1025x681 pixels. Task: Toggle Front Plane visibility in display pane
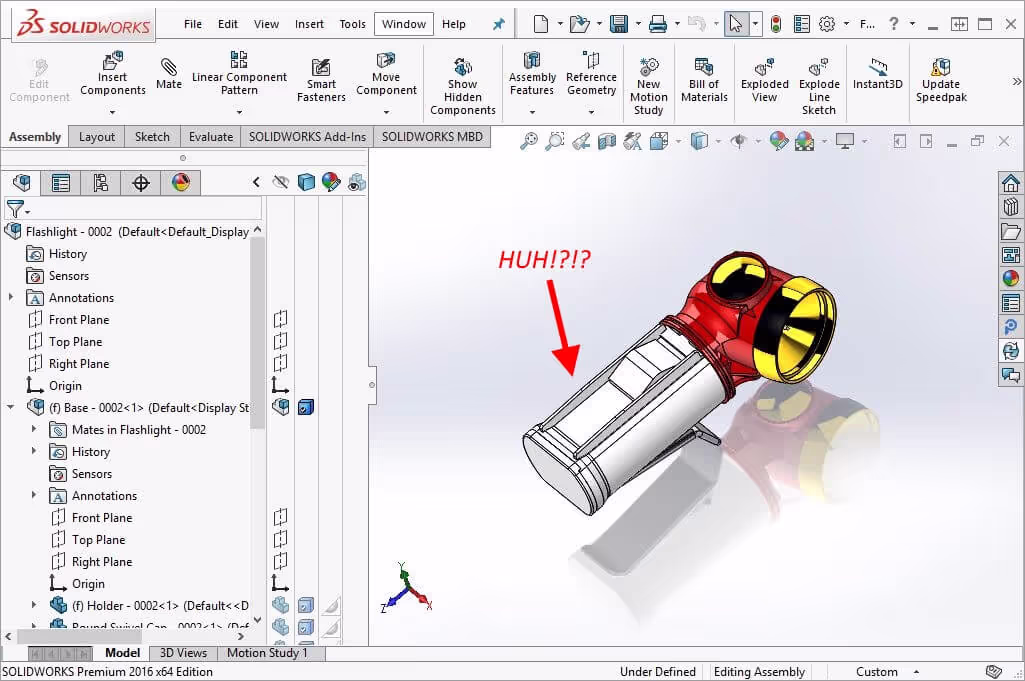click(280, 319)
